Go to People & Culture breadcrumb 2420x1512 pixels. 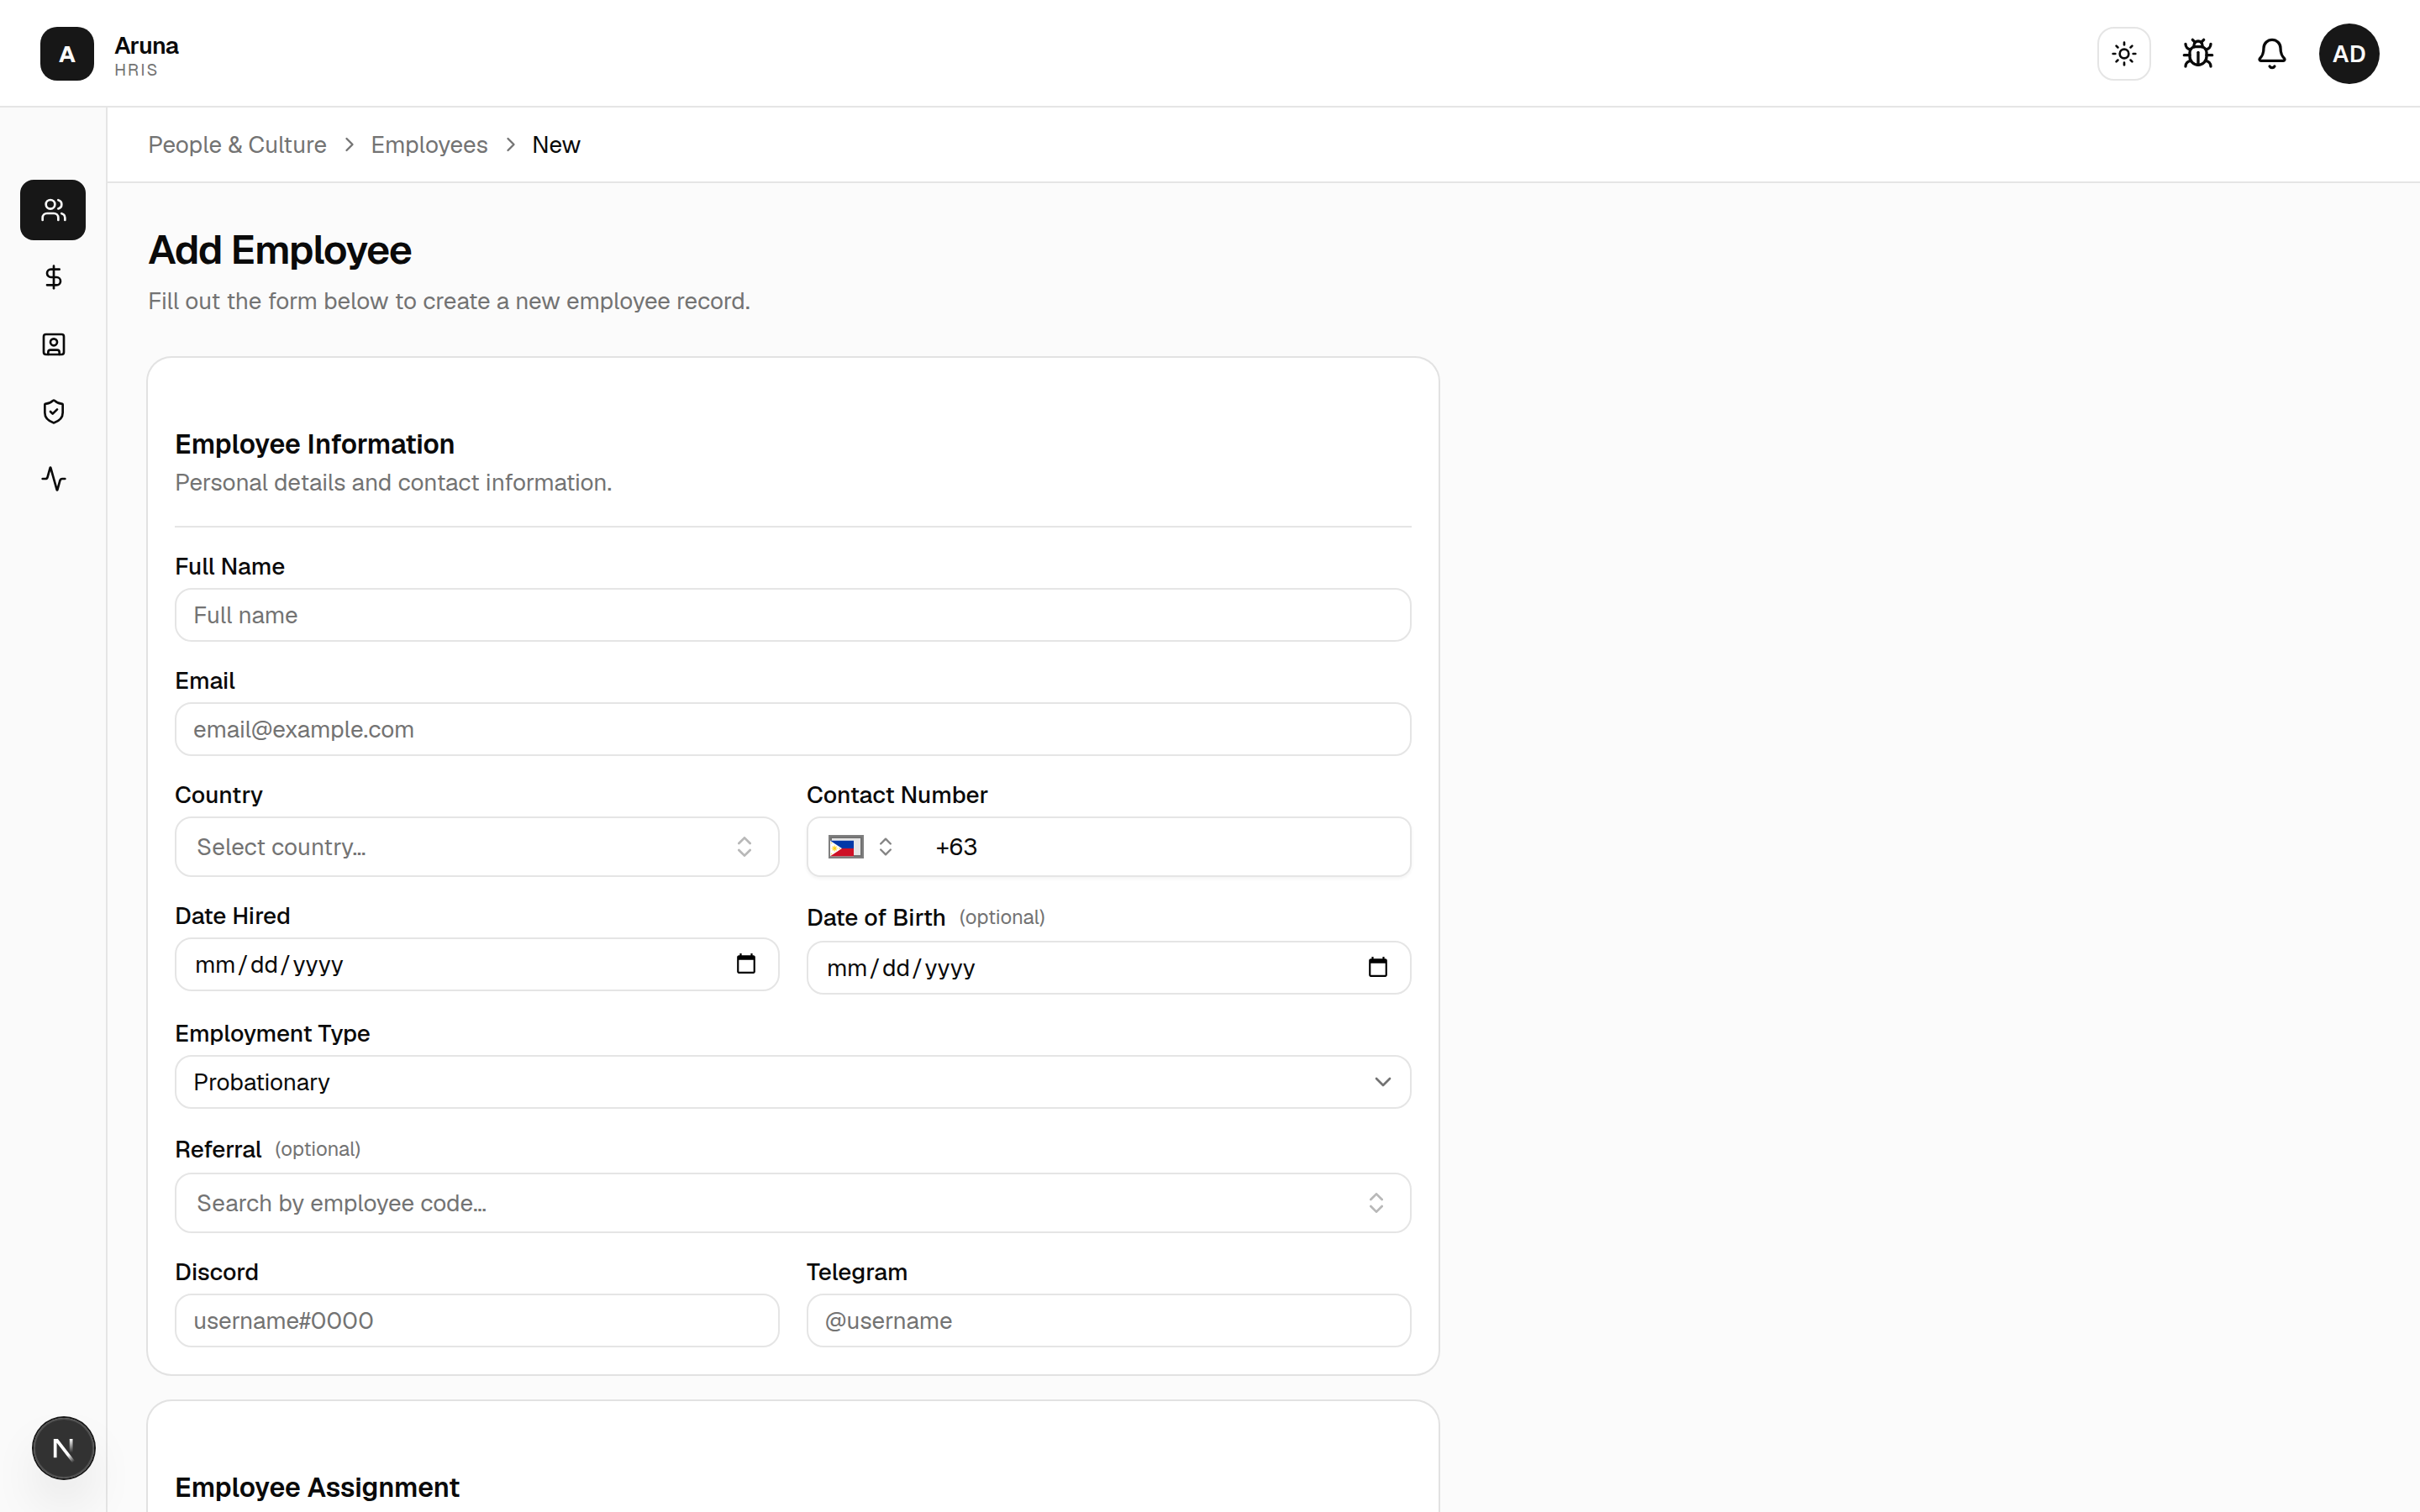click(237, 145)
